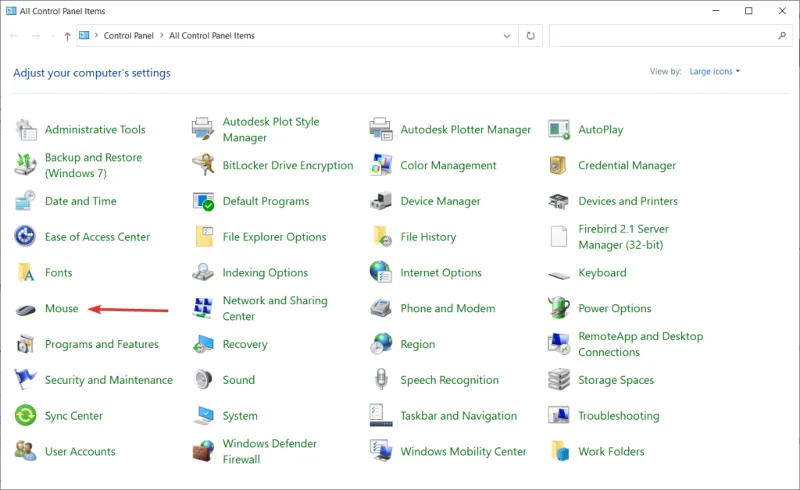Open RemoteApp and Desktop Connections link
The image size is (800, 490).
coord(641,344)
